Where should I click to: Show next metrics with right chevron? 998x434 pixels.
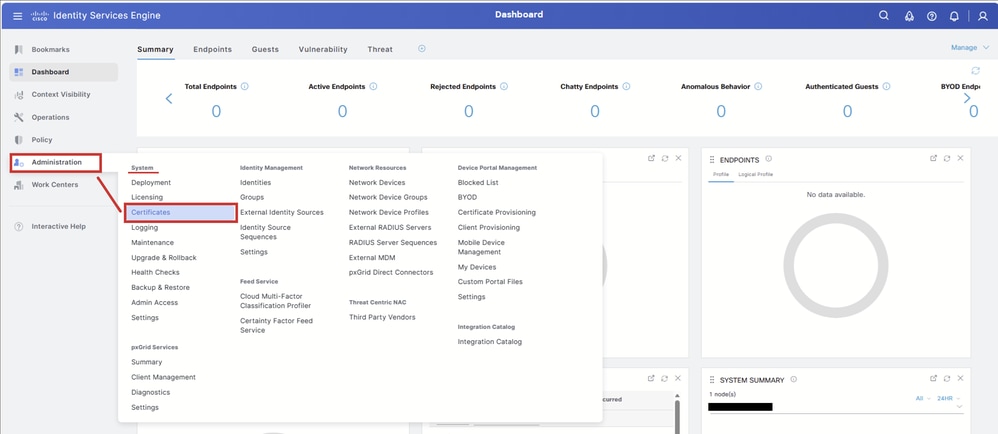click(x=967, y=98)
